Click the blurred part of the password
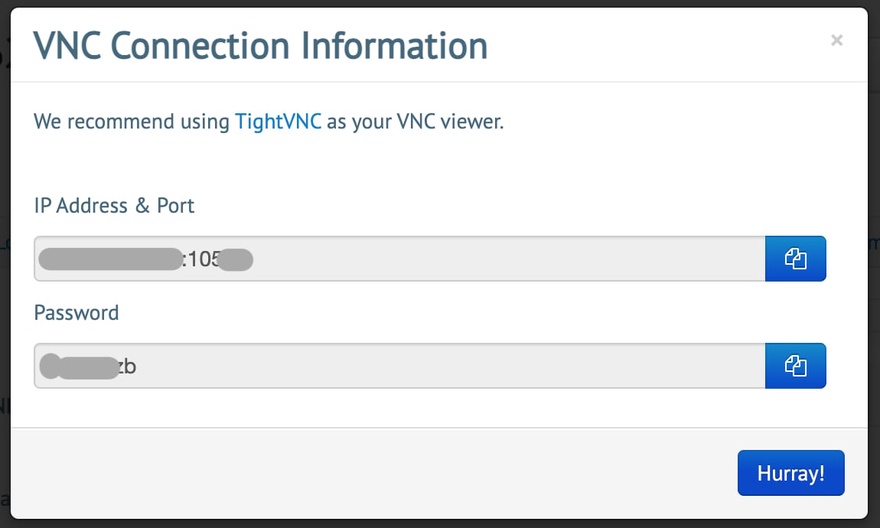The width and height of the screenshot is (880, 528). coord(78,366)
